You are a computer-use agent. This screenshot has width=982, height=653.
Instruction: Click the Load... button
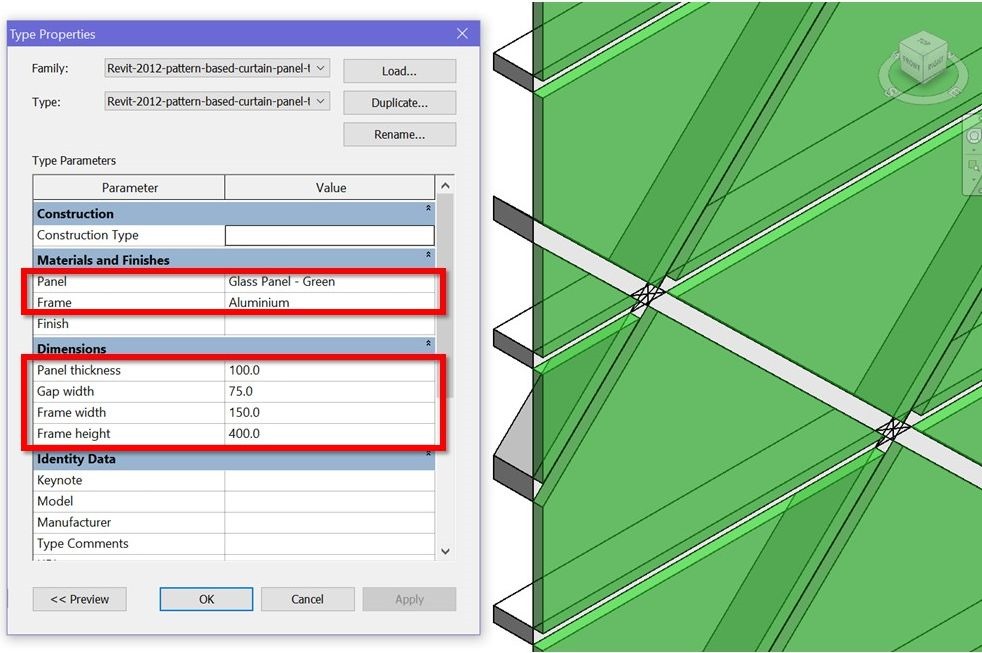399,71
